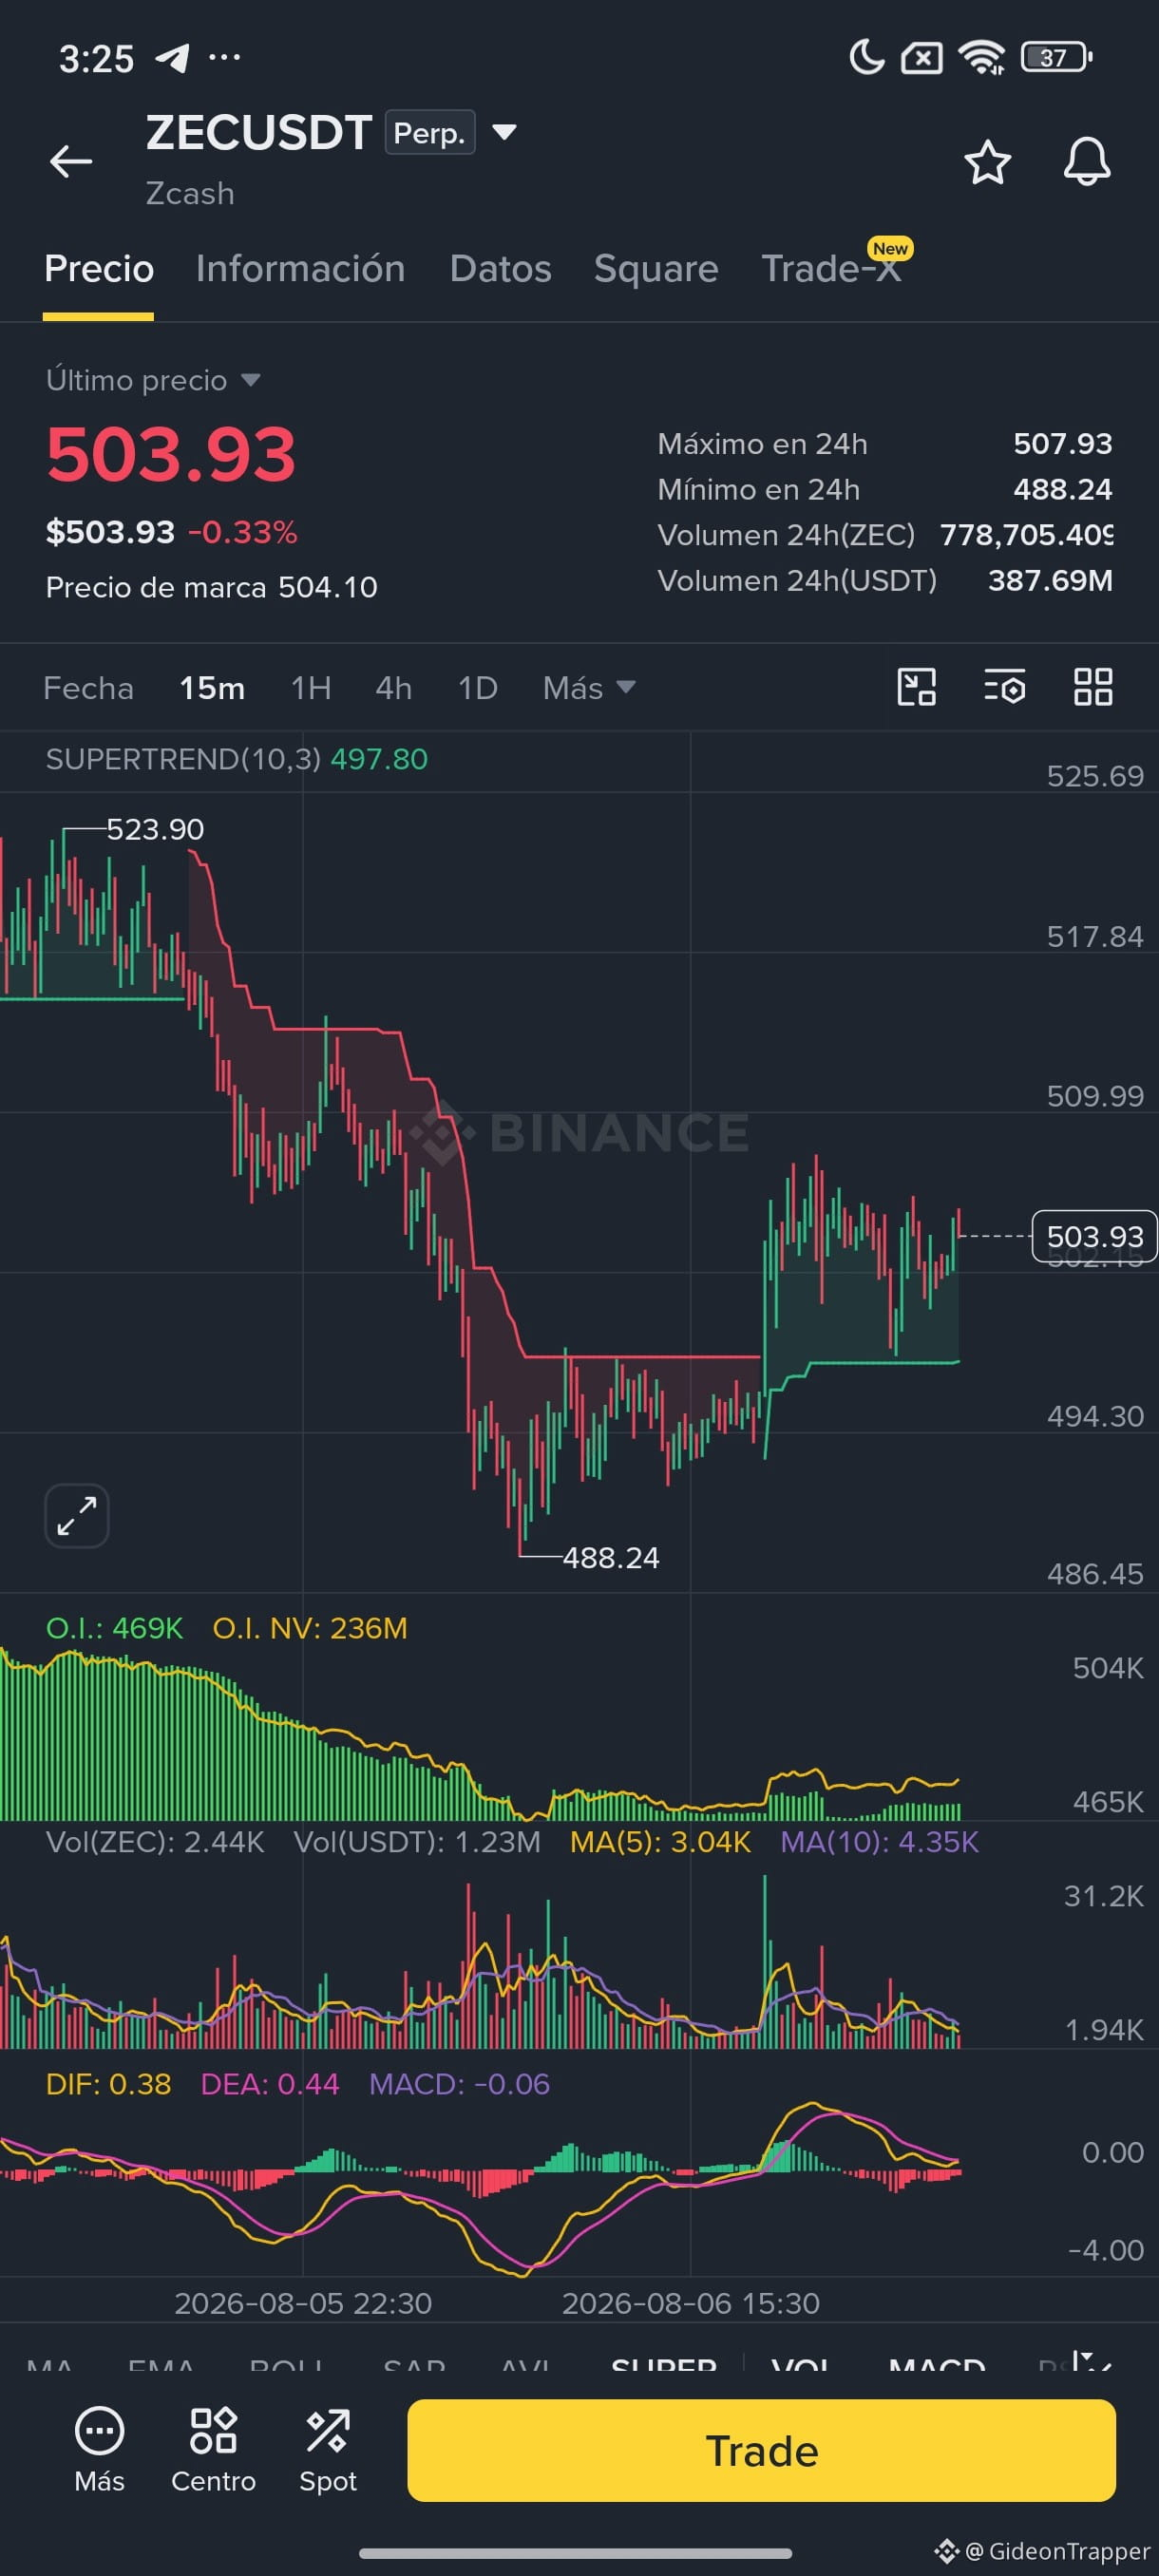
Task: Open chart drawing tools icon
Action: point(916,687)
